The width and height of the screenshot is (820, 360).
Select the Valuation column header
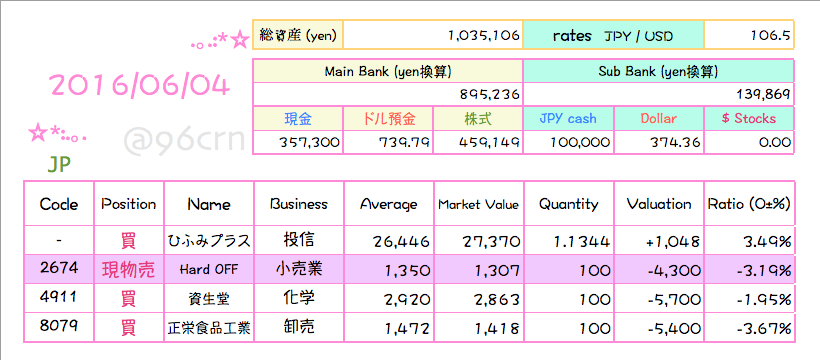[659, 204]
